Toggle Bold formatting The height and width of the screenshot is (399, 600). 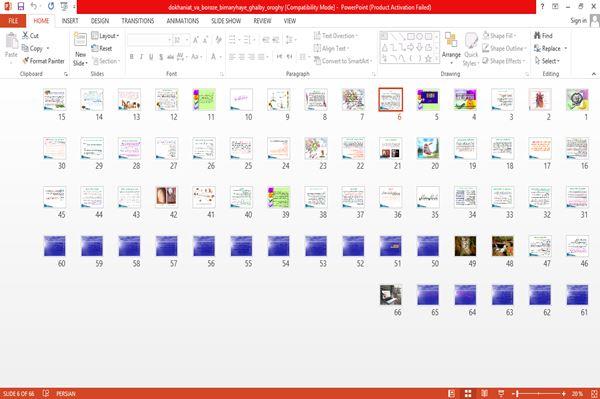coord(132,57)
